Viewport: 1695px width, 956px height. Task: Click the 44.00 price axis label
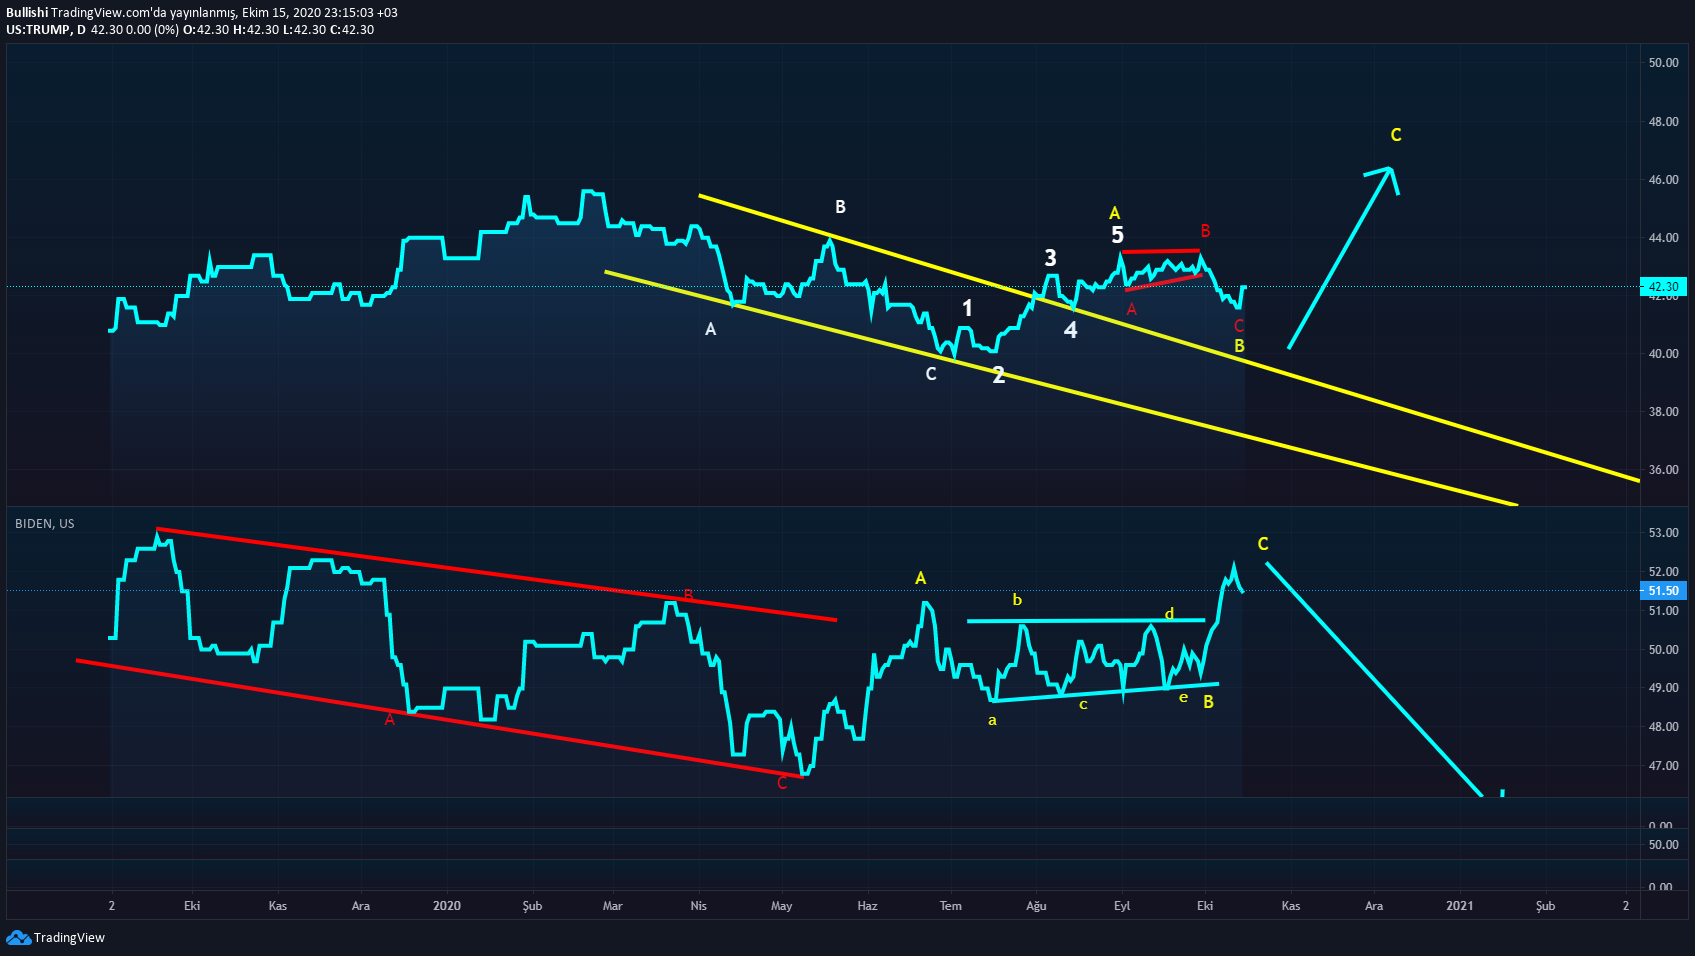pyautogui.click(x=1664, y=238)
